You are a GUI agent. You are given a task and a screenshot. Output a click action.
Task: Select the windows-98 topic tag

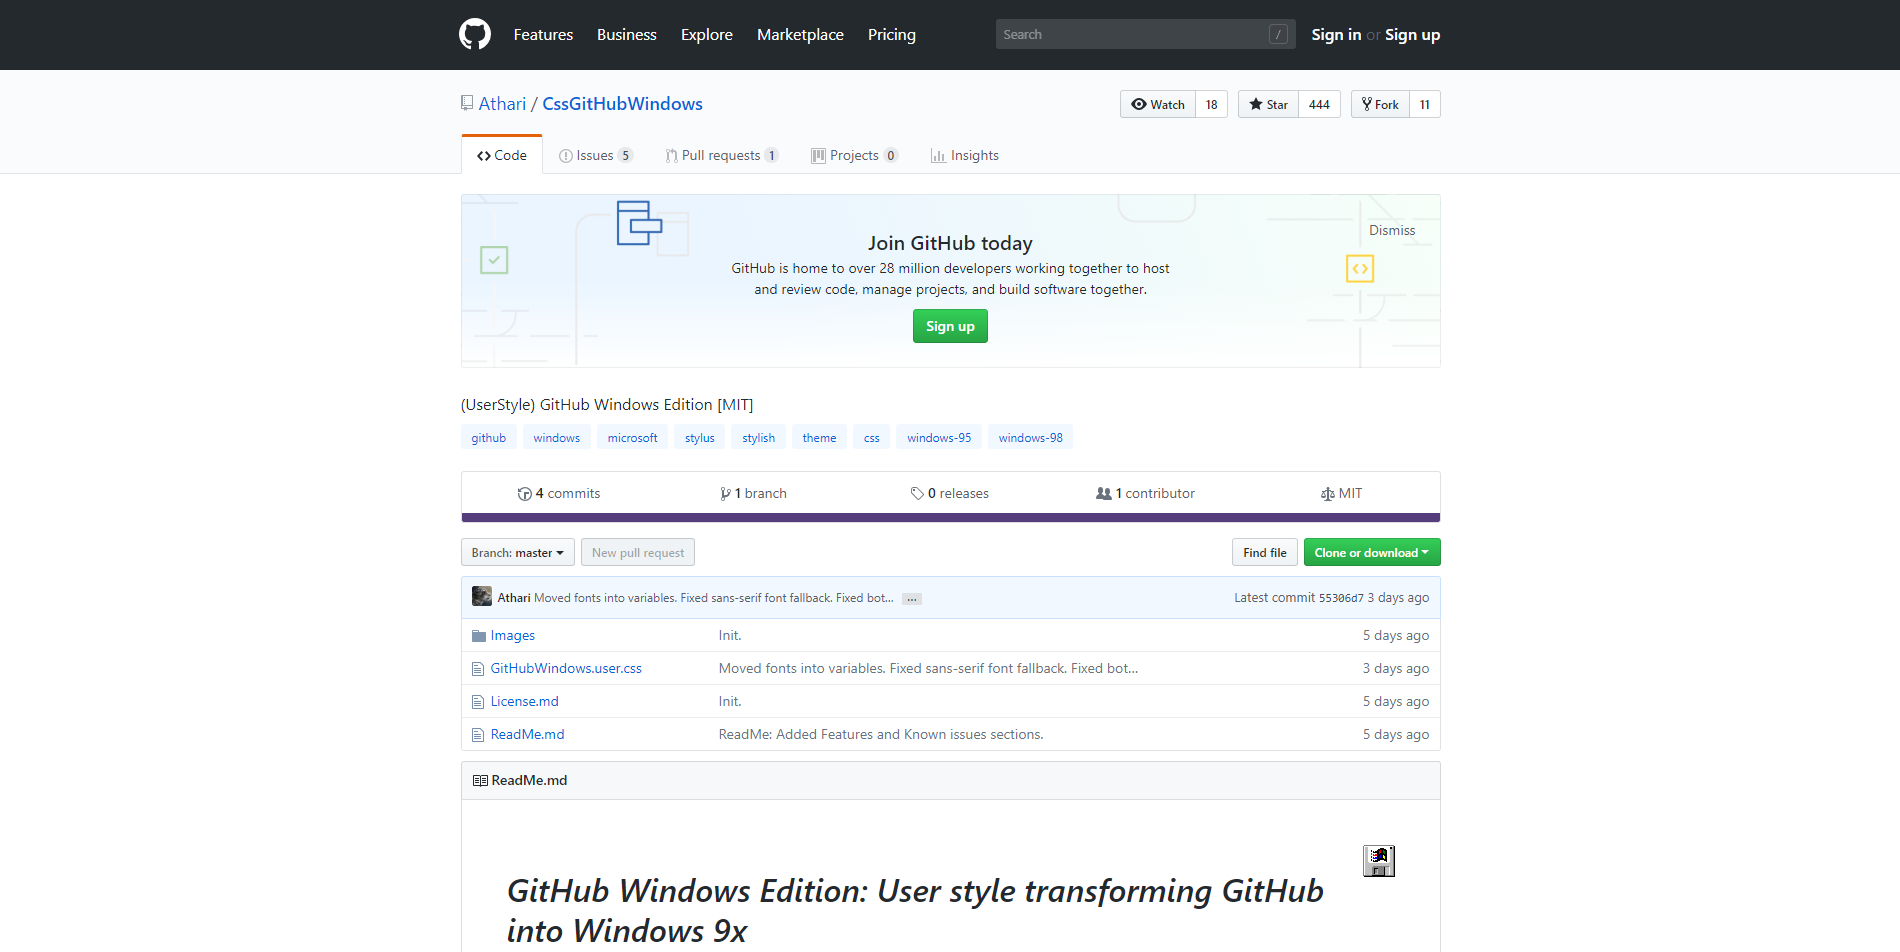tap(1031, 438)
